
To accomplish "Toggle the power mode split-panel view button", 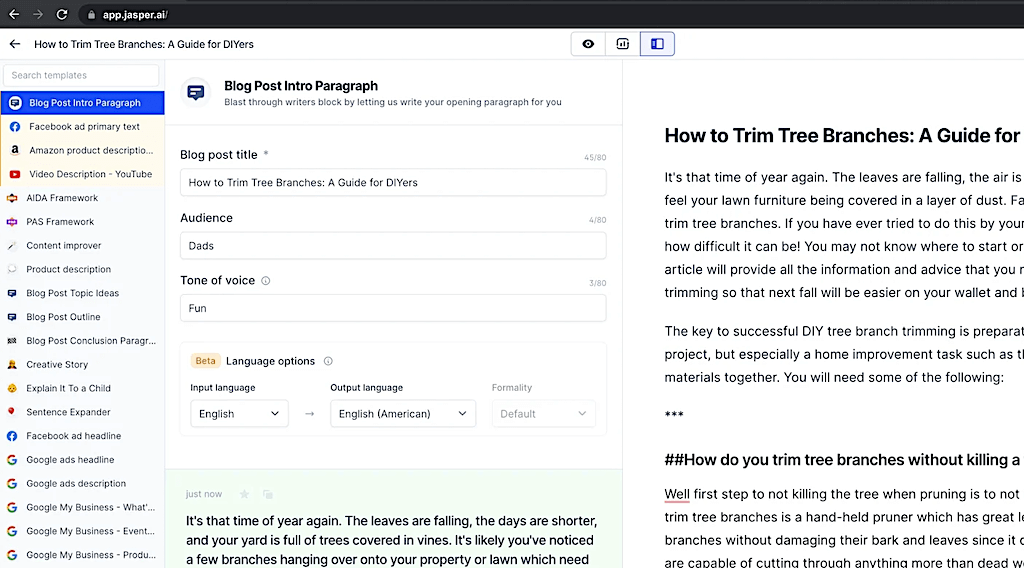I will 657,44.
